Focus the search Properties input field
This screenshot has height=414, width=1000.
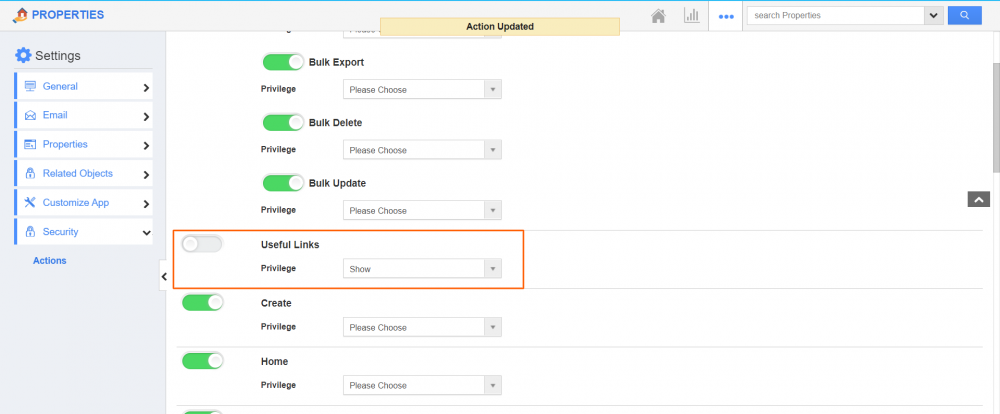tap(834, 16)
